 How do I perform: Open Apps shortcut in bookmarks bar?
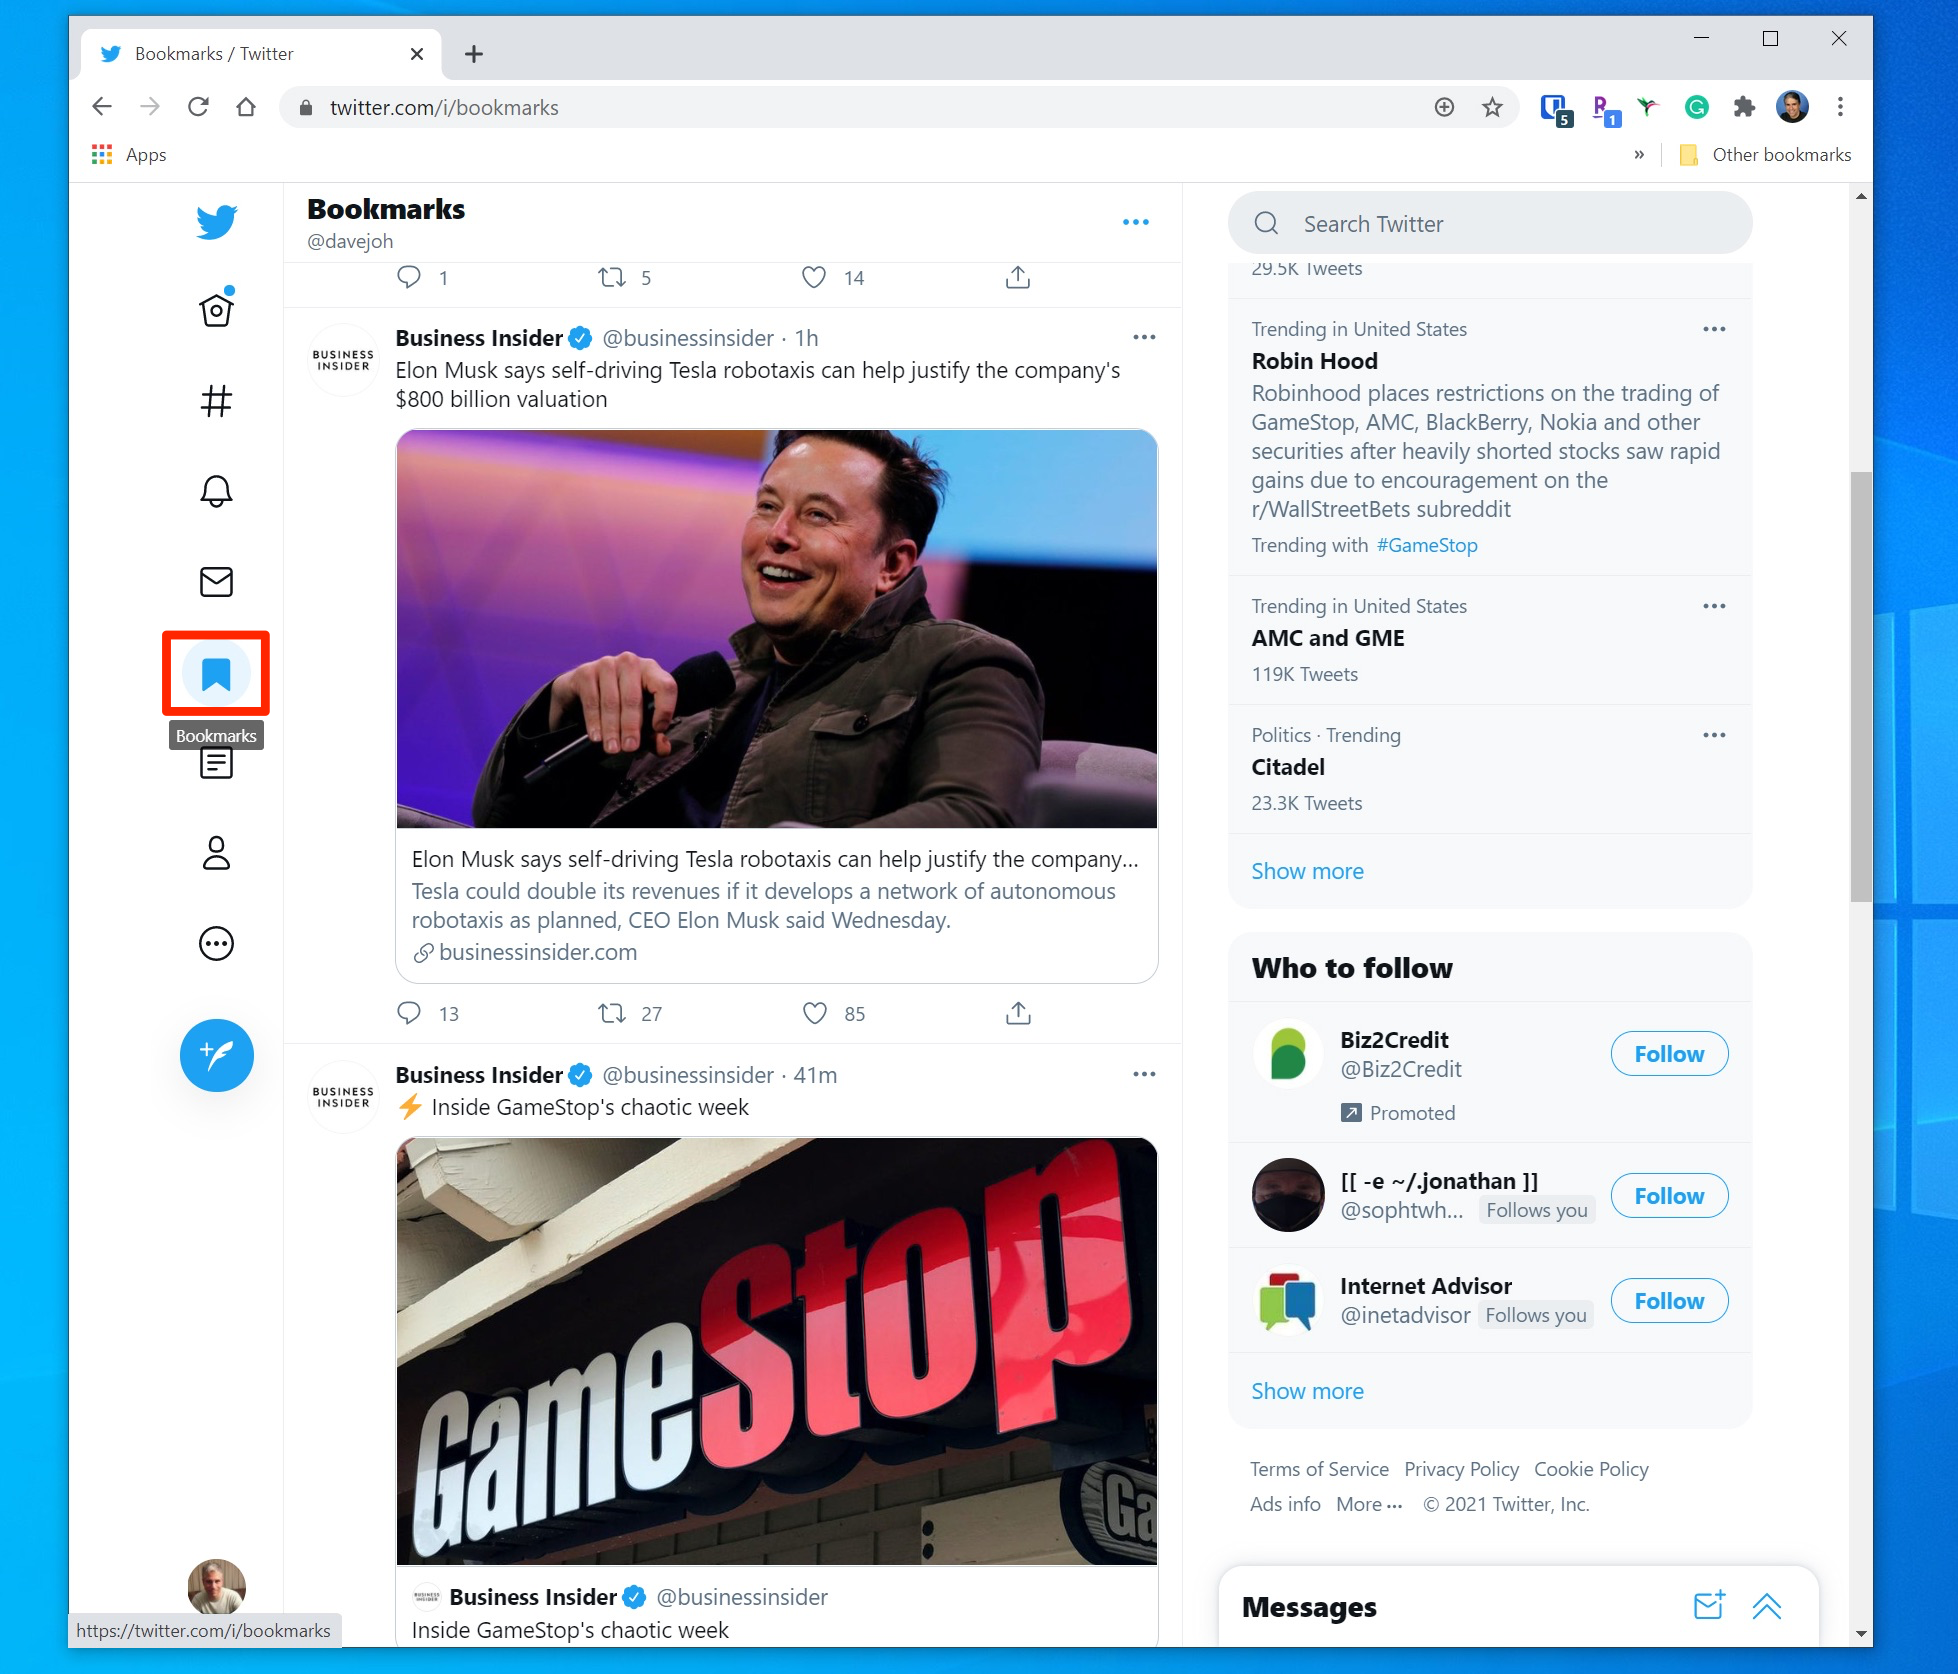coord(130,155)
